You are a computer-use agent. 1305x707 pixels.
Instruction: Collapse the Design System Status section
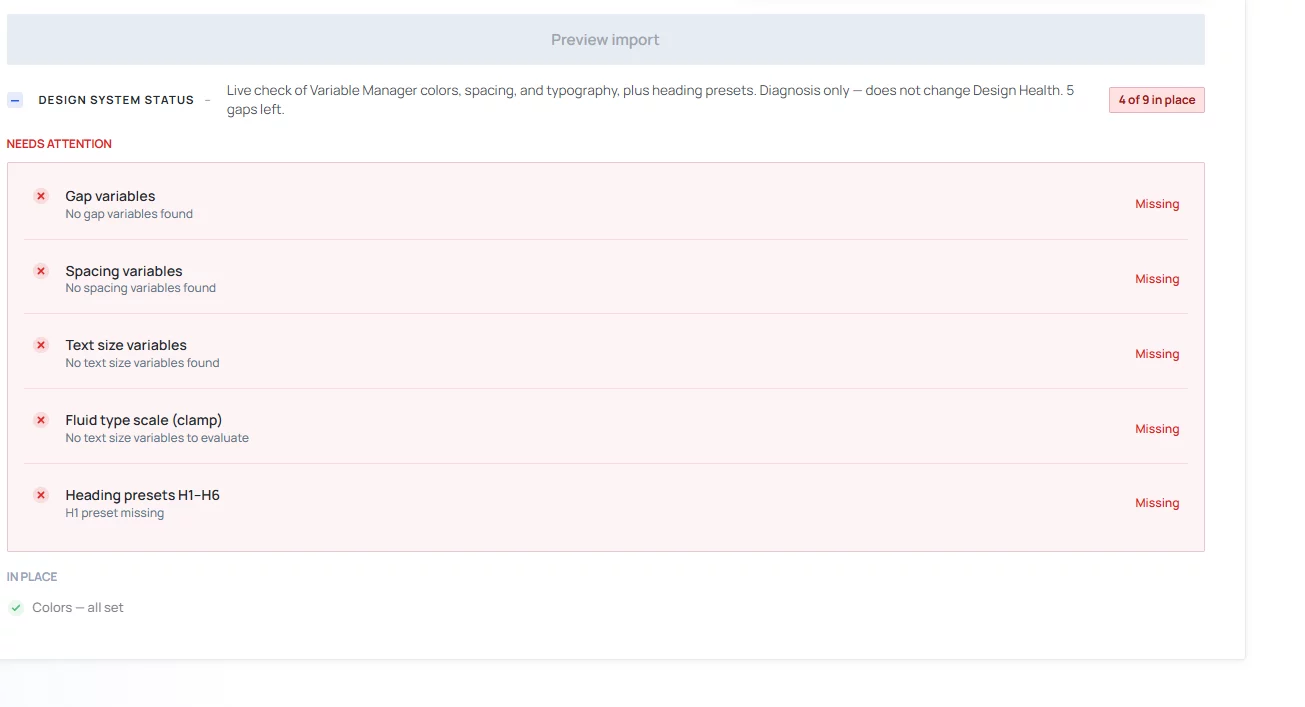15,100
